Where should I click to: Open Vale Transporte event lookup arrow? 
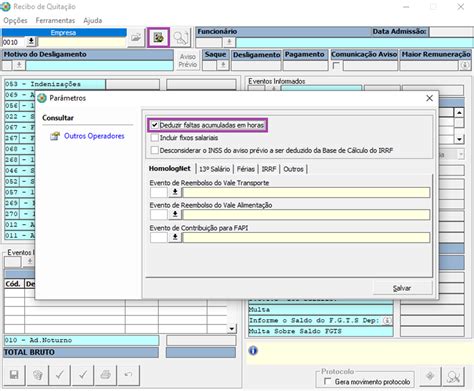tap(175, 192)
